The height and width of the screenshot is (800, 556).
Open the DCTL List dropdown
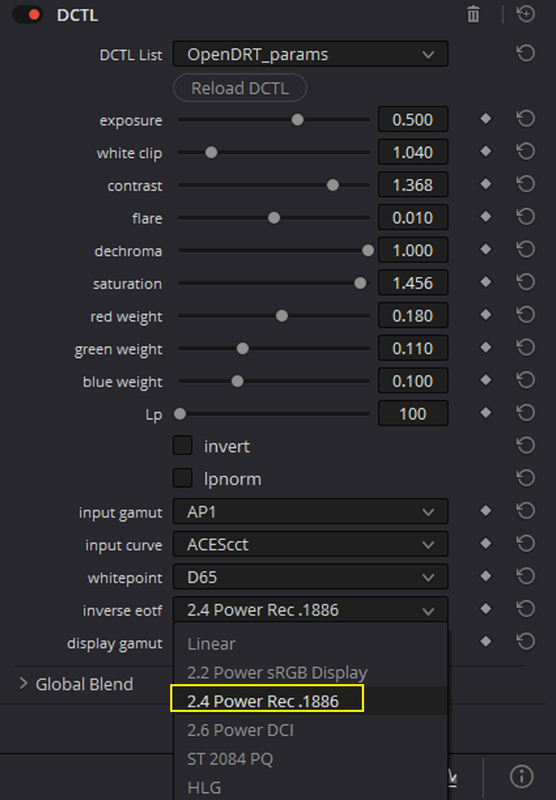click(x=310, y=54)
